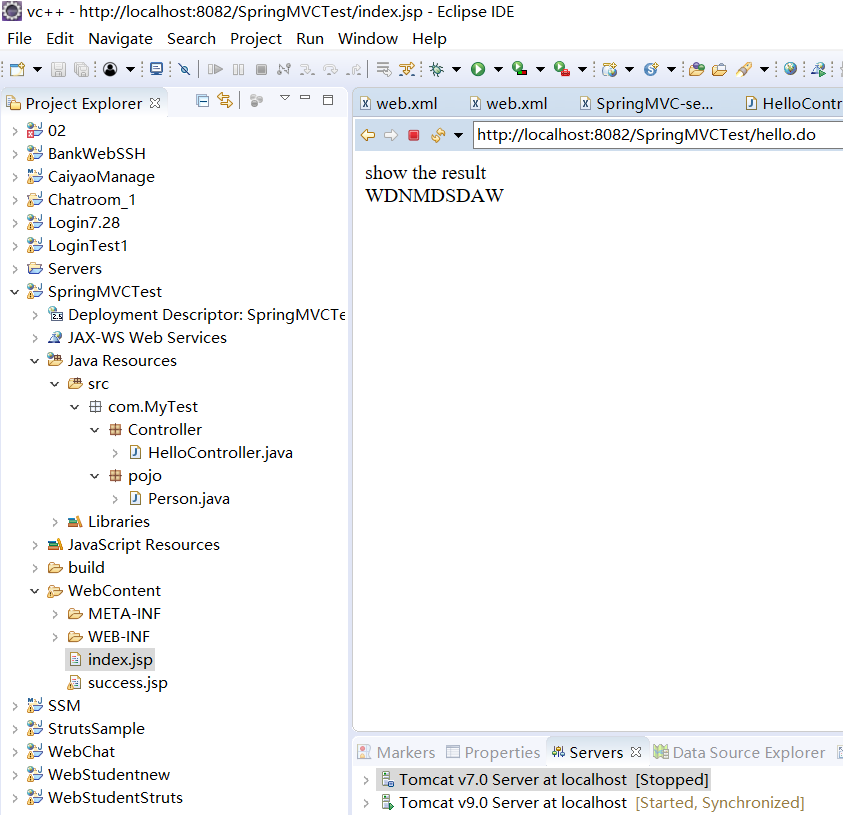Toggle Skip All Breakpoints
The image size is (843, 815).
pos(184,69)
